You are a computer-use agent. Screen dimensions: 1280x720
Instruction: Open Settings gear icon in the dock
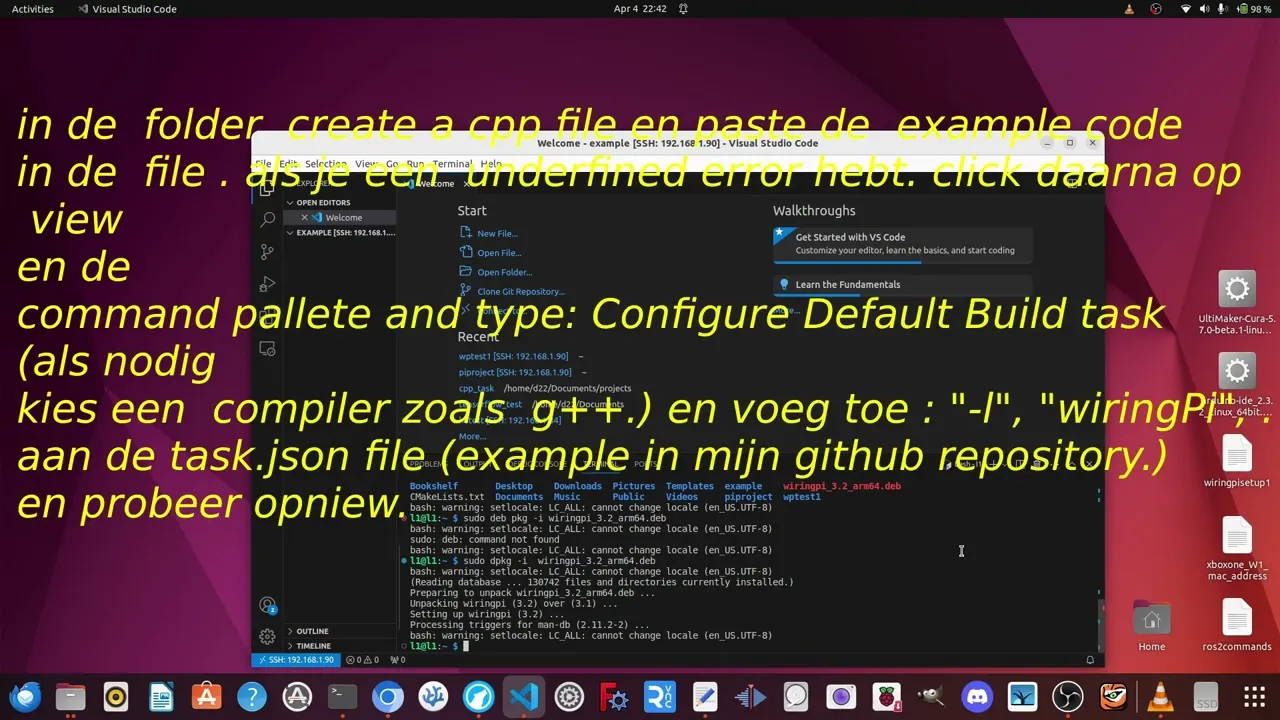point(569,696)
